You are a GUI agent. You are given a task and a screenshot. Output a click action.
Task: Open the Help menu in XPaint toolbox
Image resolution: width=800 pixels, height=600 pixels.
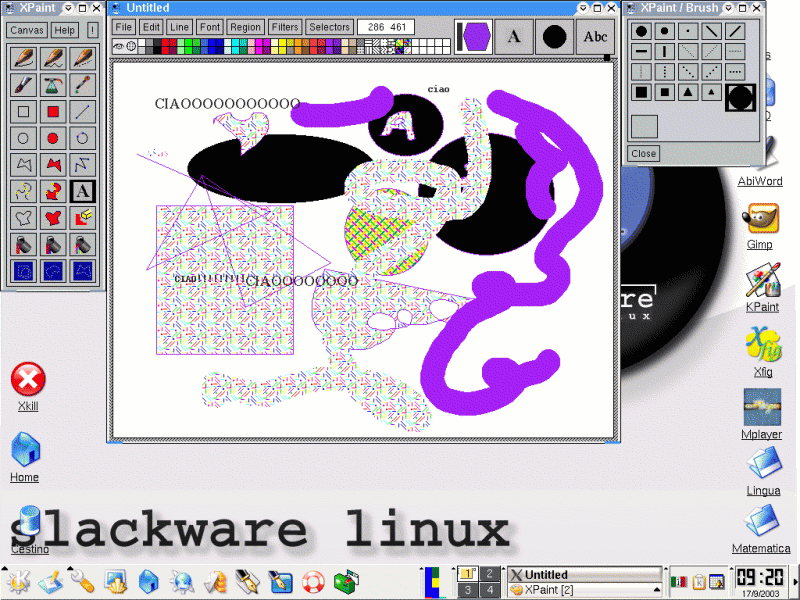[x=65, y=30]
